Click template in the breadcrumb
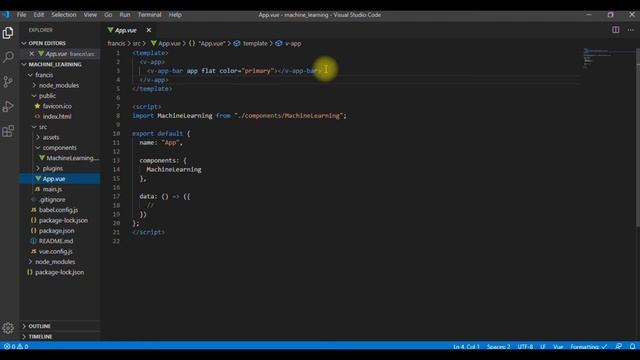Image resolution: width=640 pixels, height=360 pixels. [255, 43]
